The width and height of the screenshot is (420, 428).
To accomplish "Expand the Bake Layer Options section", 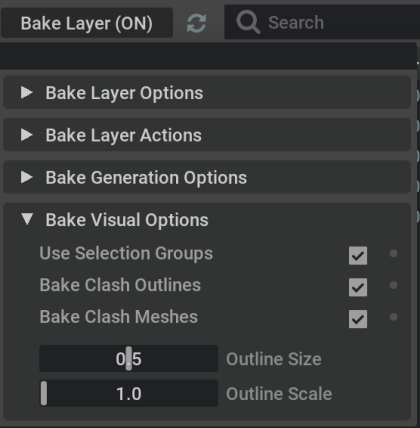I will [x=207, y=92].
